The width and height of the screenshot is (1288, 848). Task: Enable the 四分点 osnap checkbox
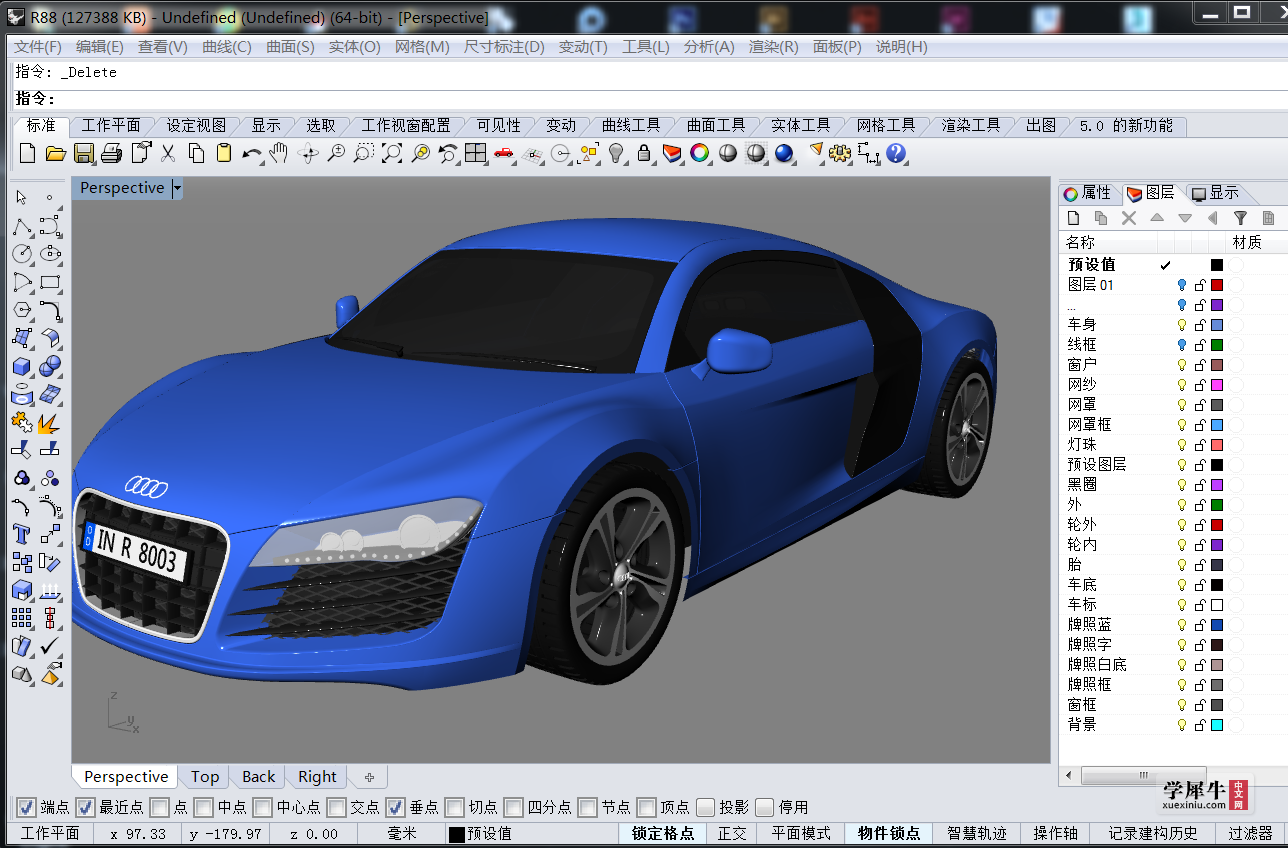click(514, 807)
